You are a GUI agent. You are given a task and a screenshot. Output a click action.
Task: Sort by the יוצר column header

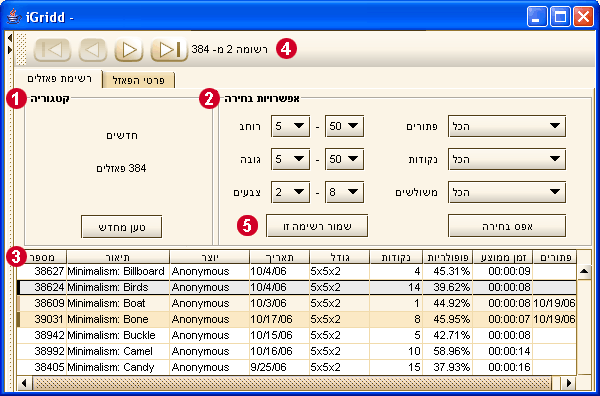tap(209, 257)
